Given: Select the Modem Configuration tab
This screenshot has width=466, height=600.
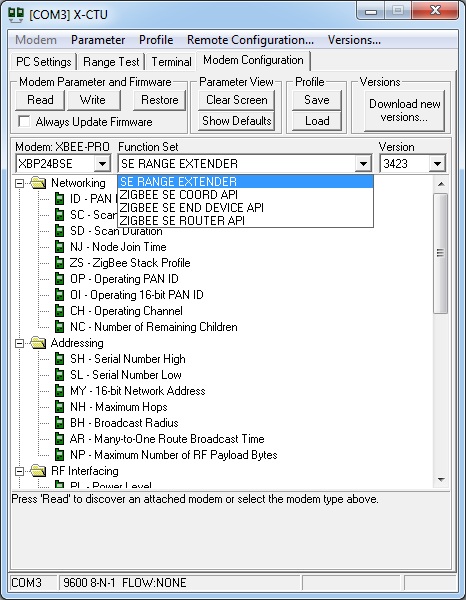Looking at the screenshot, I should (x=253, y=60).
